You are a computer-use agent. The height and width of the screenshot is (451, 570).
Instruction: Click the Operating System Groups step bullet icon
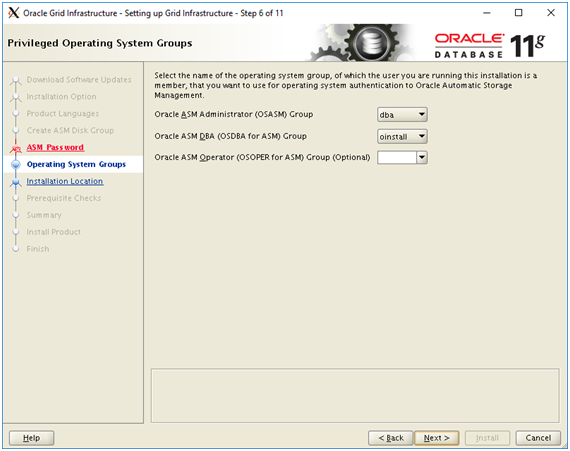click(x=16, y=165)
